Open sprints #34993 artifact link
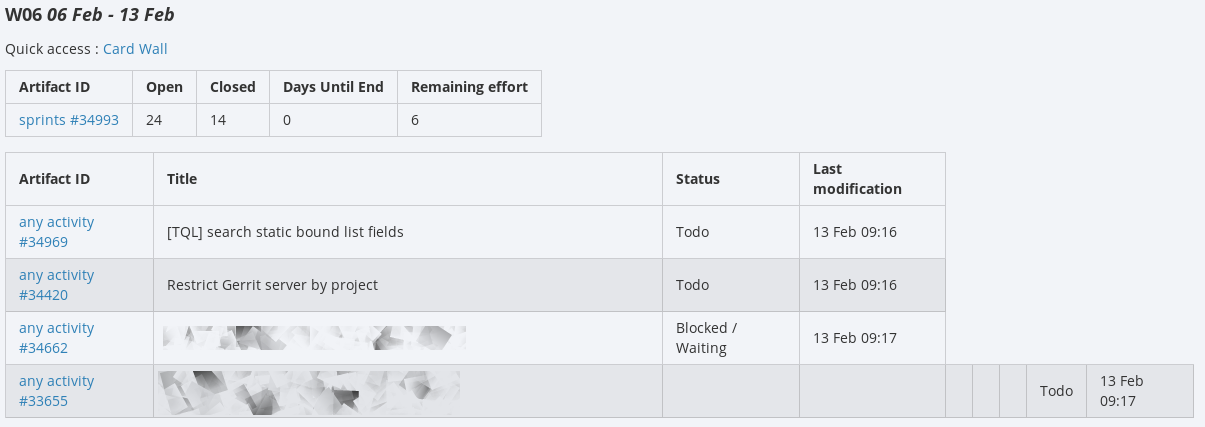This screenshot has width=1205, height=427. [x=69, y=120]
